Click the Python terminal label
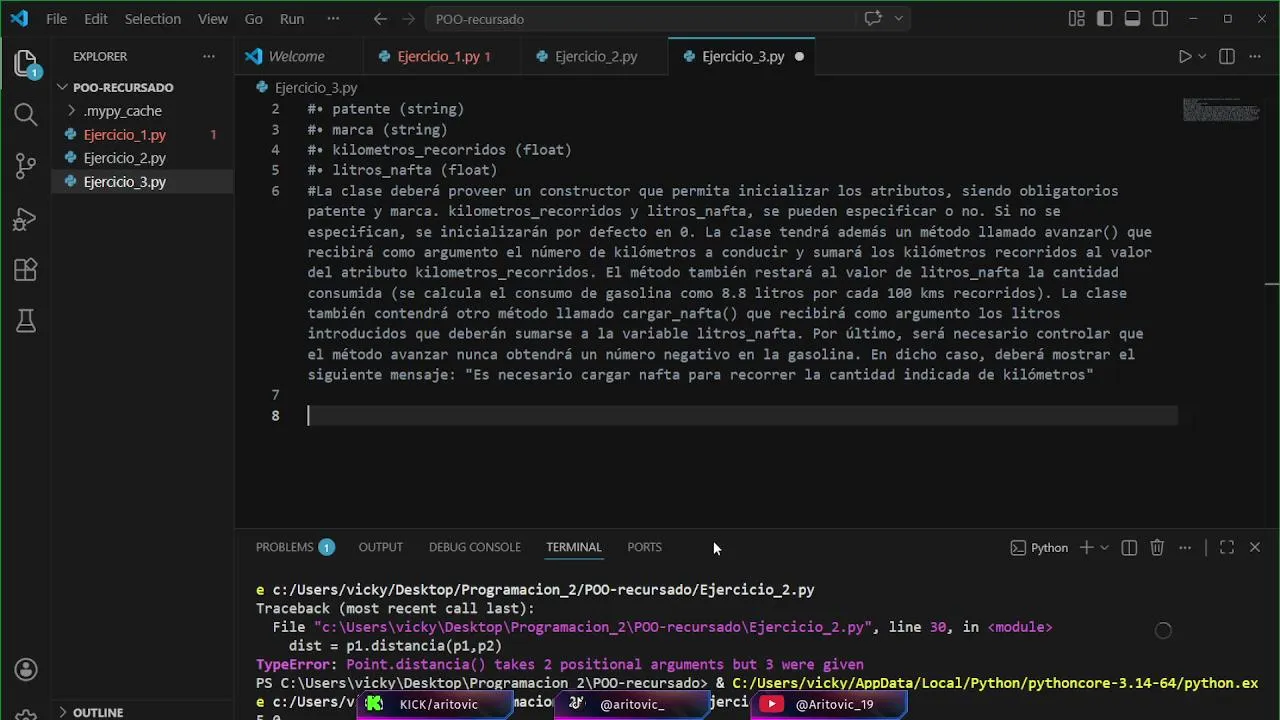1280x720 pixels. (1039, 548)
